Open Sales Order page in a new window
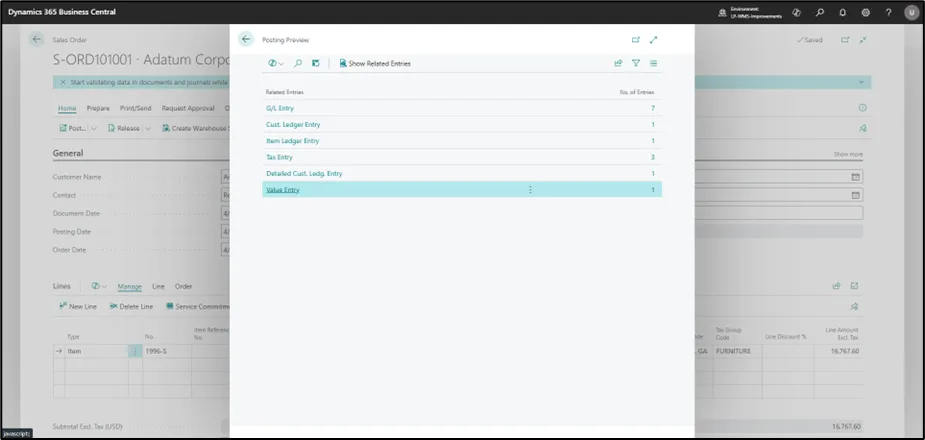 pyautogui.click(x=845, y=40)
